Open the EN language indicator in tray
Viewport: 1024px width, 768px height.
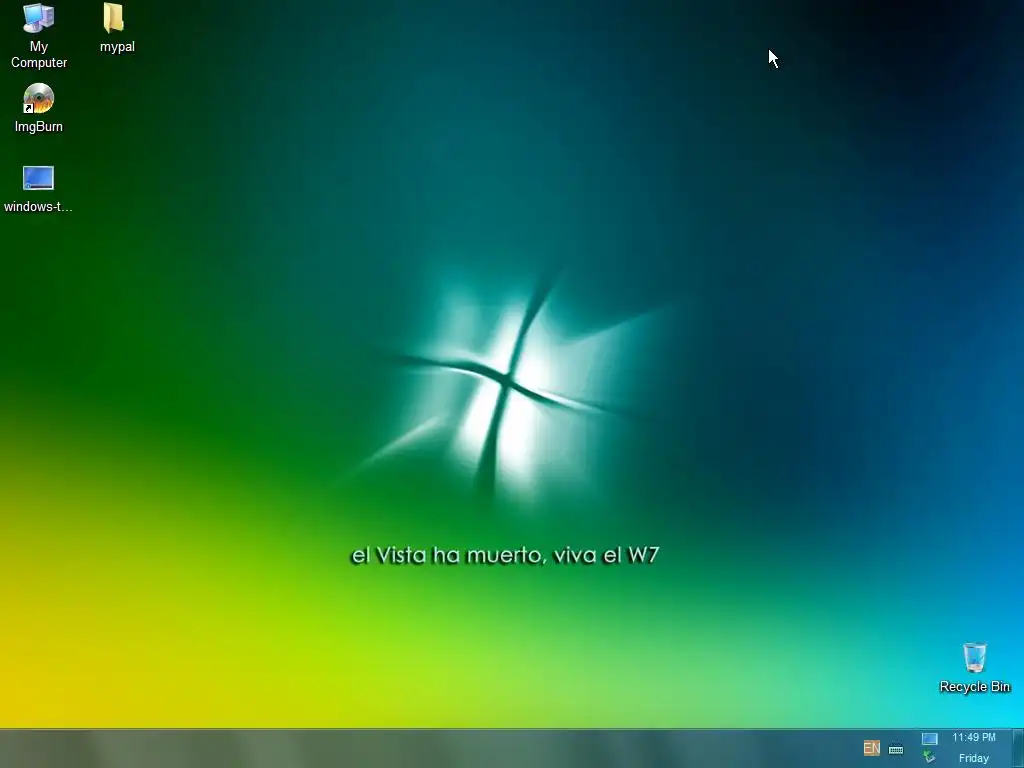point(871,748)
